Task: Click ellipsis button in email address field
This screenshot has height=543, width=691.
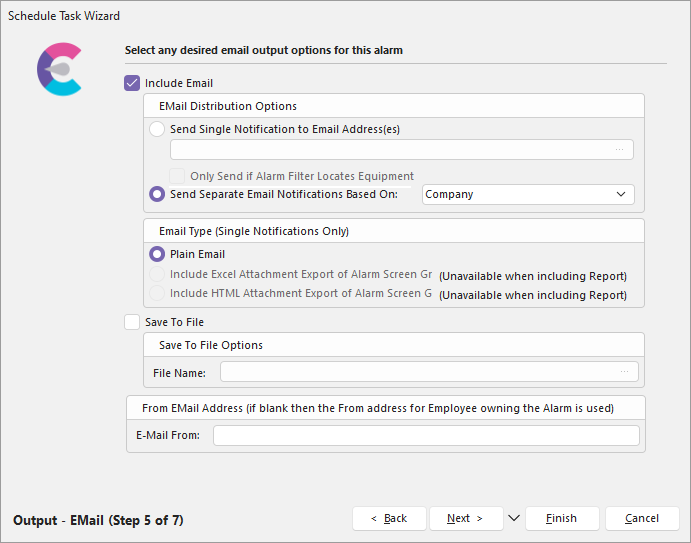Action: [x=620, y=150]
